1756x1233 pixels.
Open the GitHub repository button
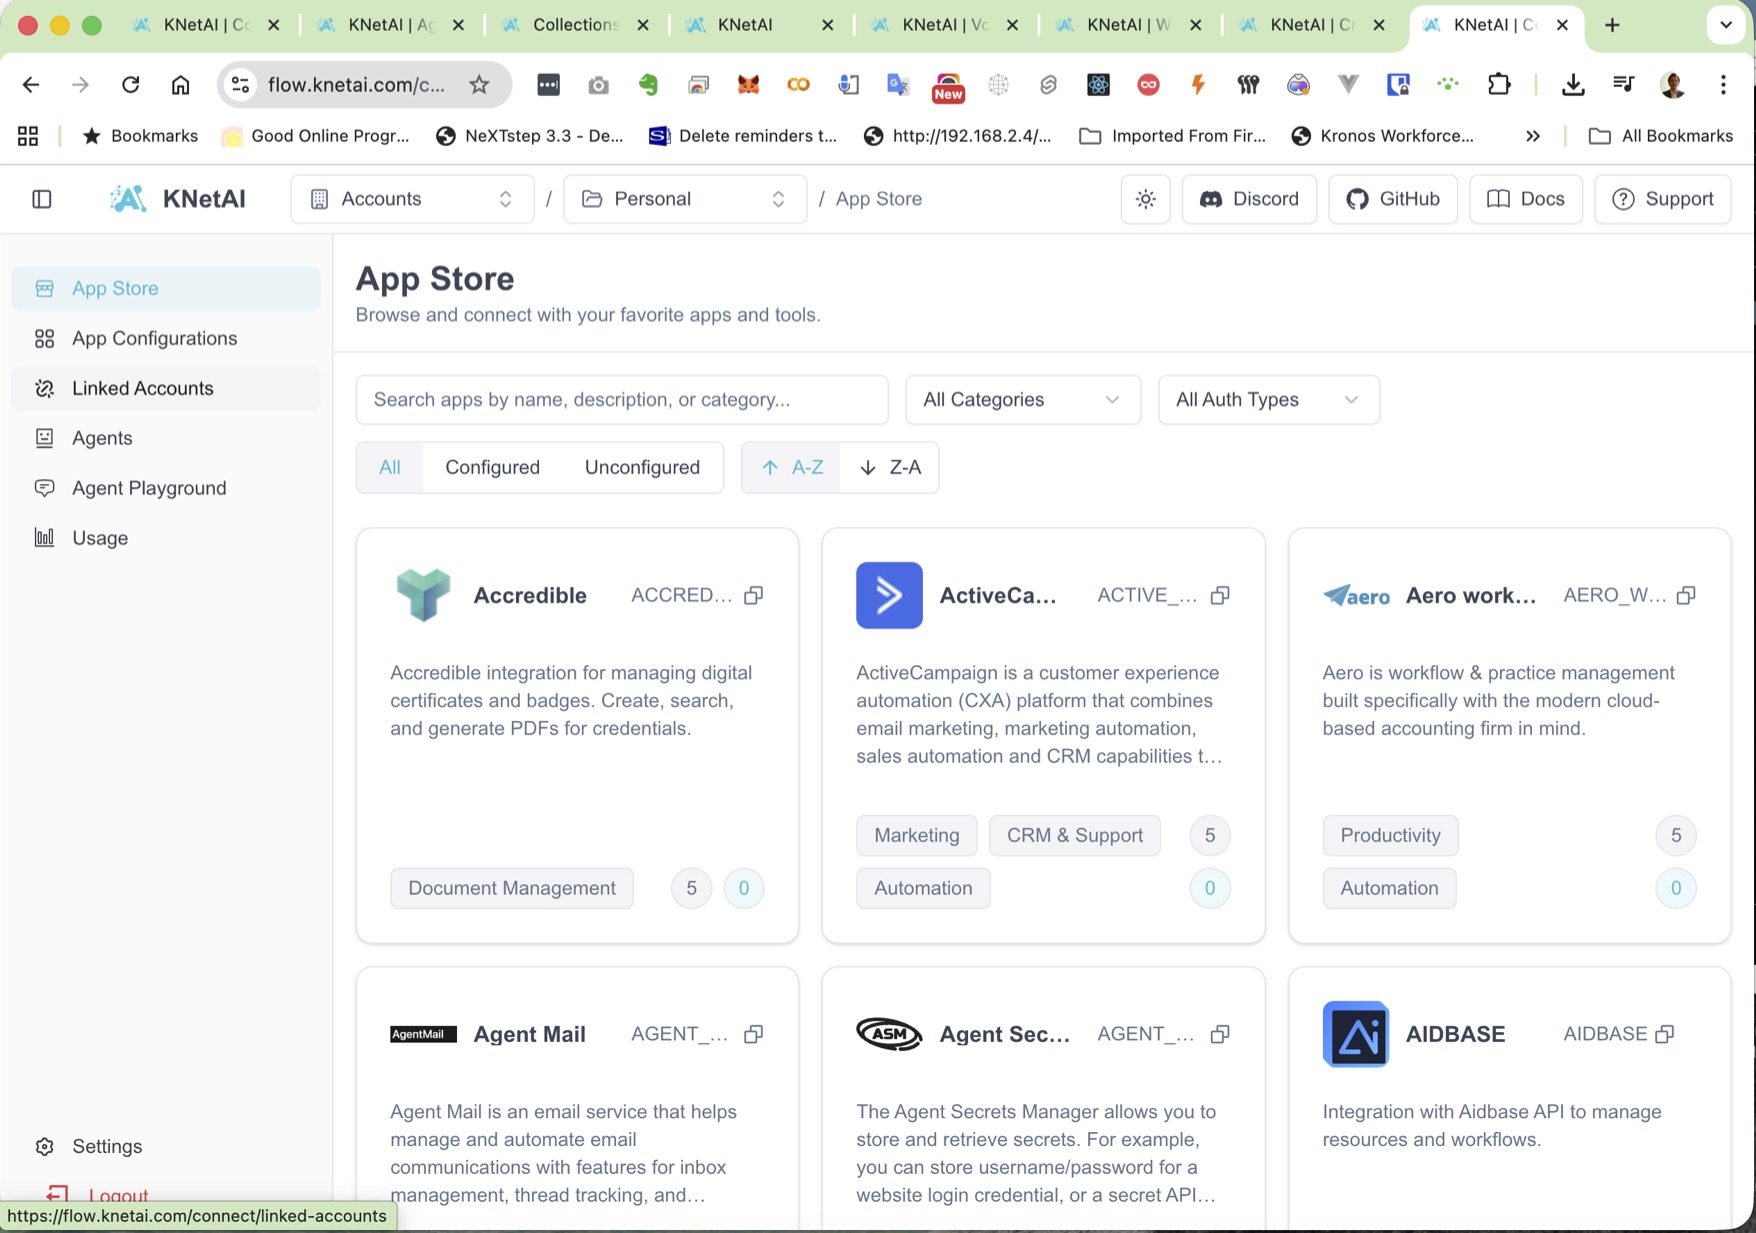tap(1393, 199)
